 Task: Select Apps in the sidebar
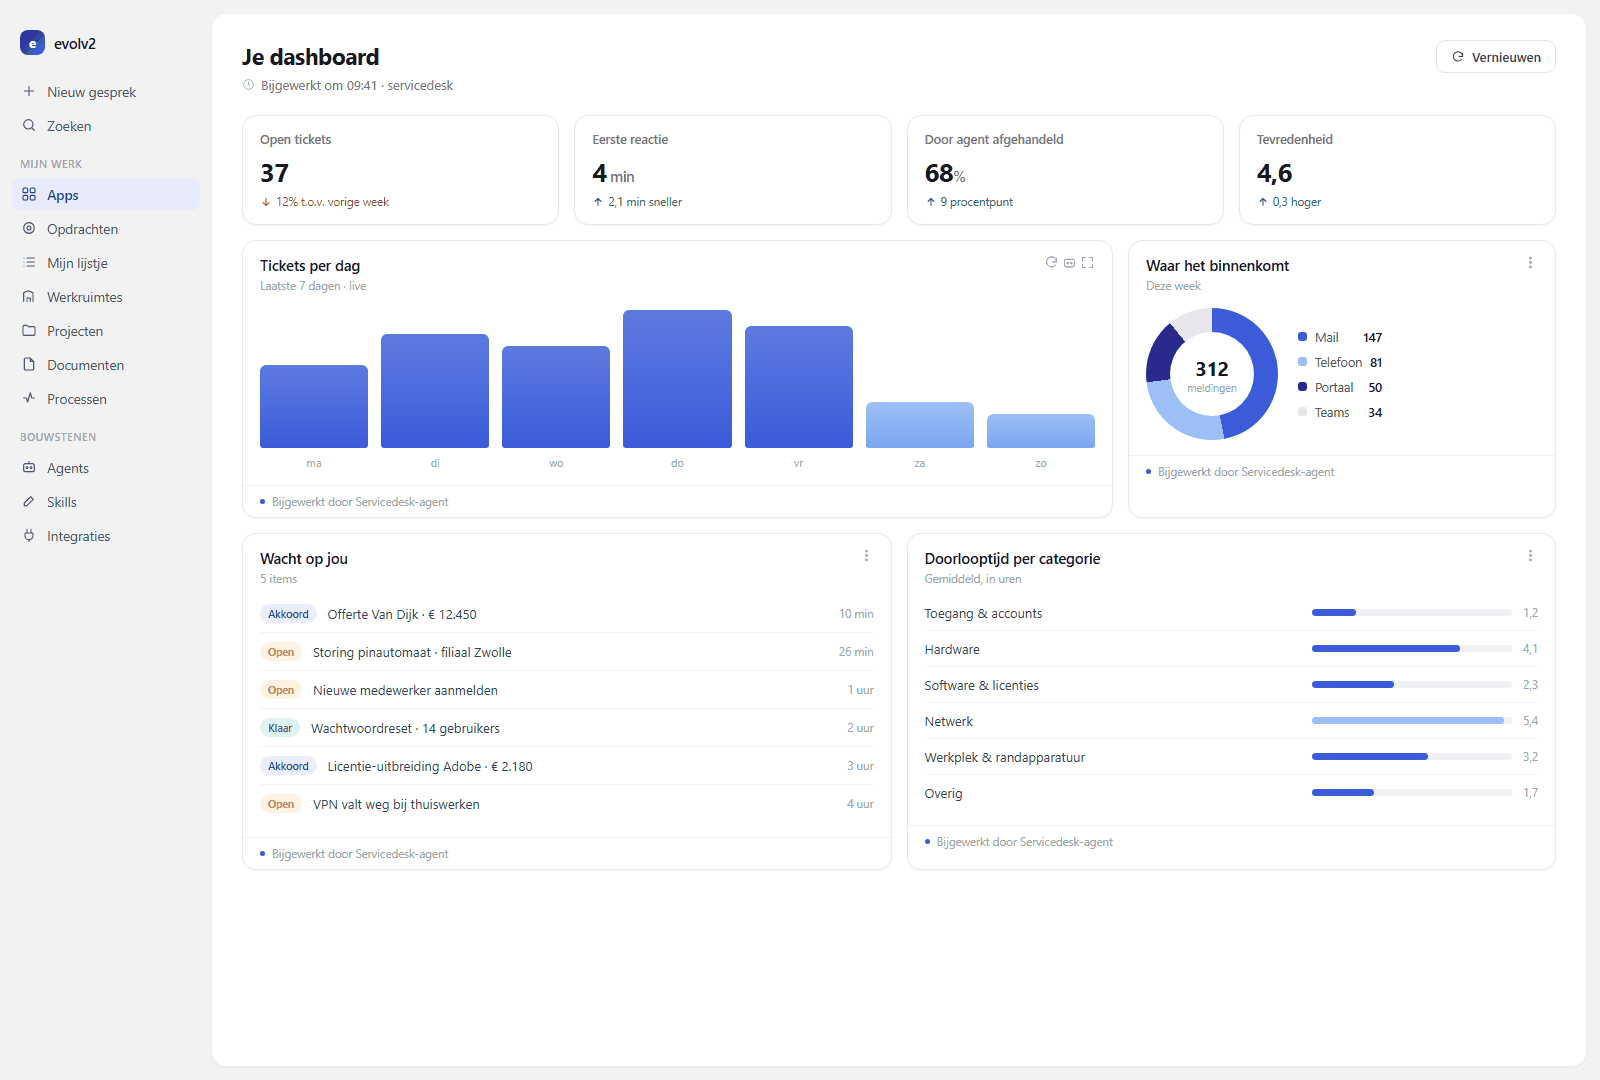(106, 195)
